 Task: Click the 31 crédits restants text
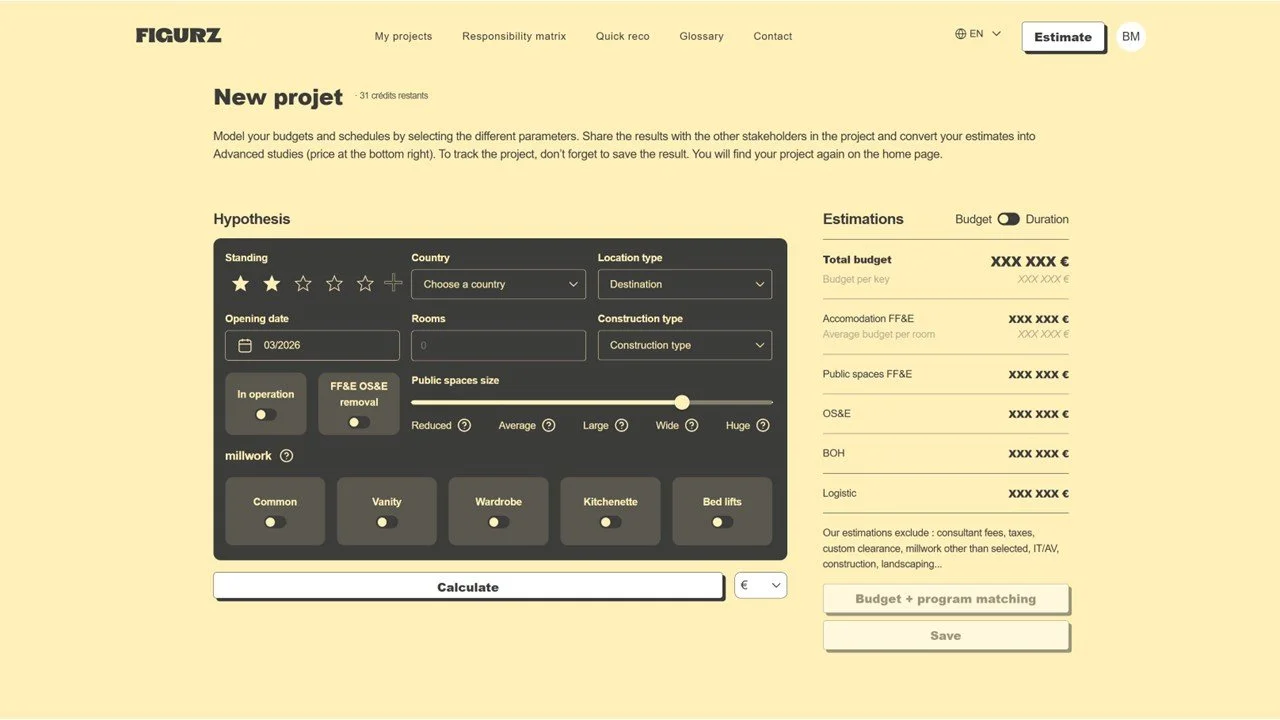[393, 96]
